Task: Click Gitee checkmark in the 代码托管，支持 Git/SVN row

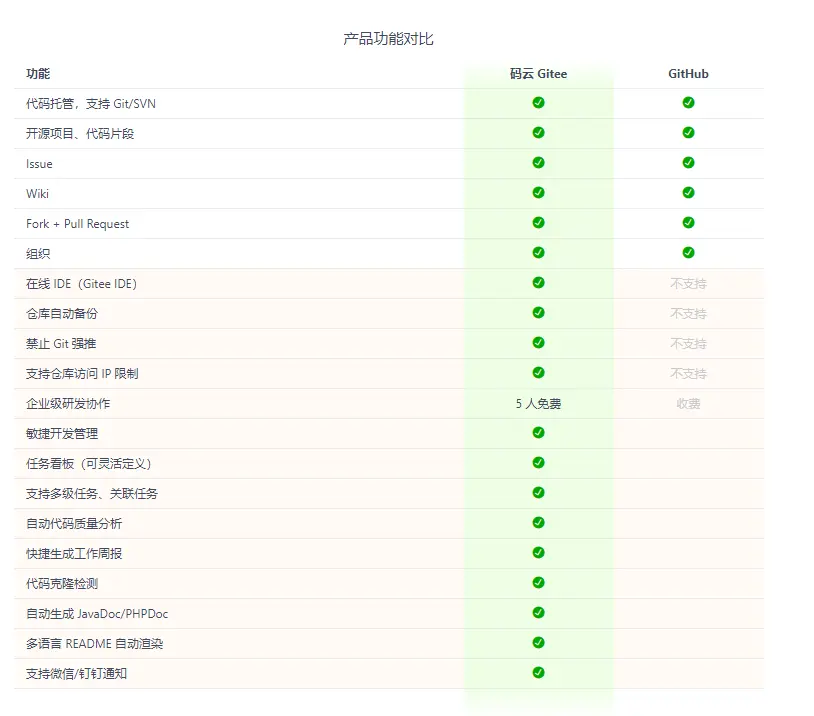Action: point(538,102)
